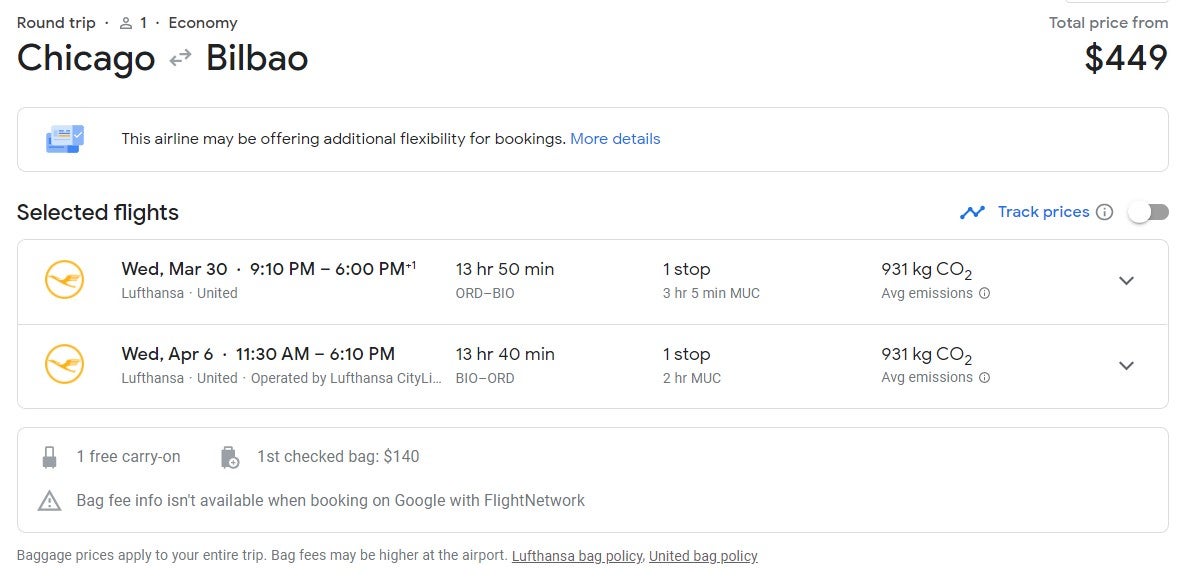Viewport: 1189px width, 586px height.
Task: Click the price tracking graph icon
Action: [972, 212]
